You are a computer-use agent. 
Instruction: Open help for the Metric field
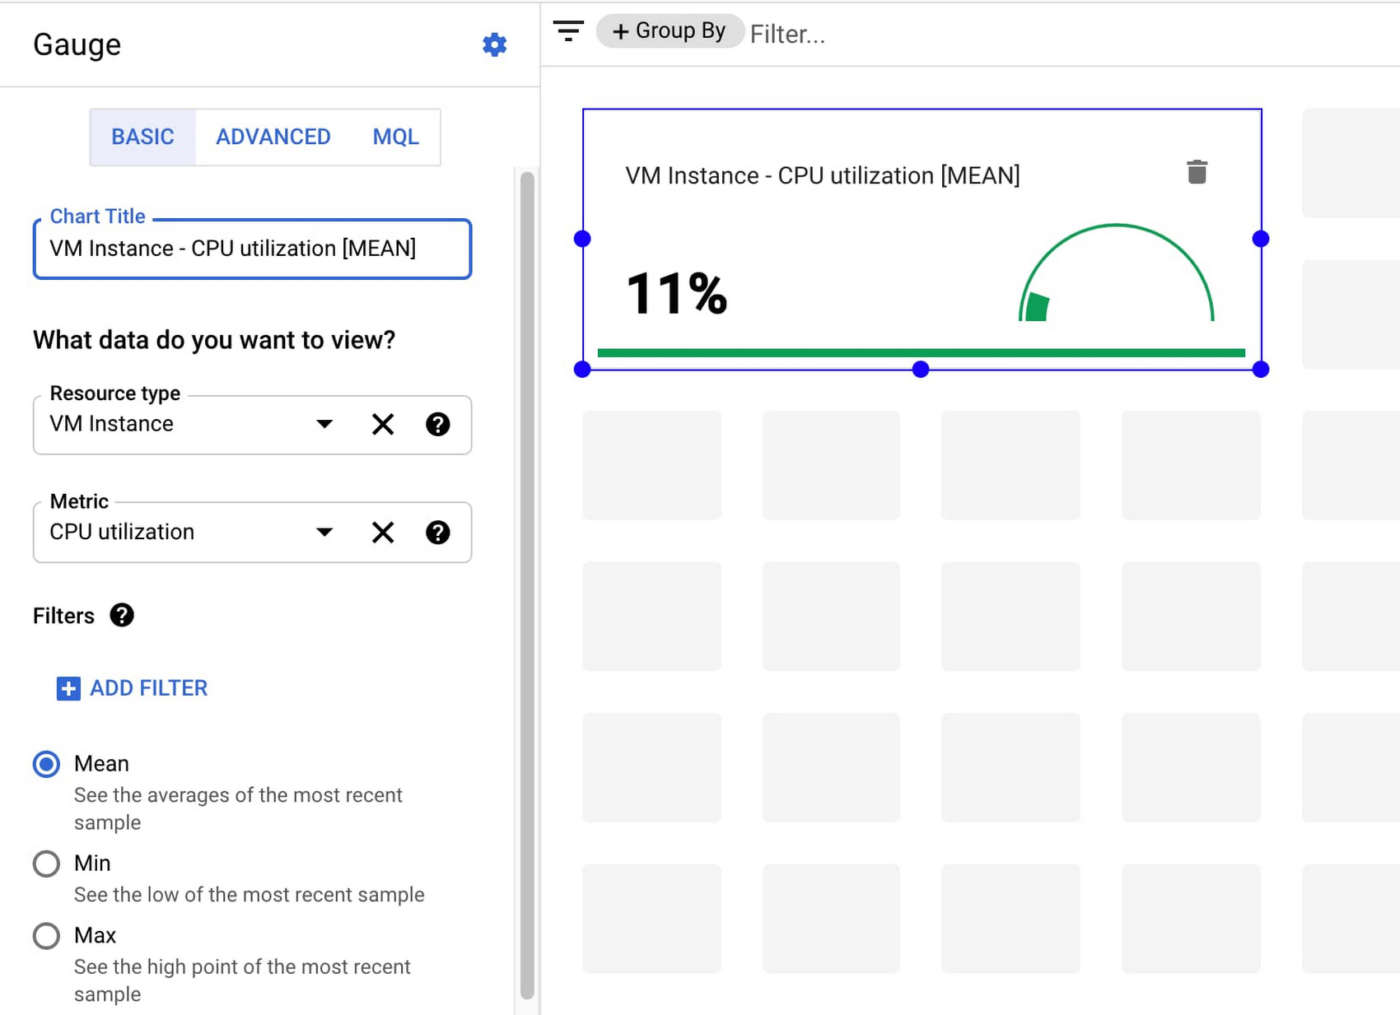click(x=437, y=533)
